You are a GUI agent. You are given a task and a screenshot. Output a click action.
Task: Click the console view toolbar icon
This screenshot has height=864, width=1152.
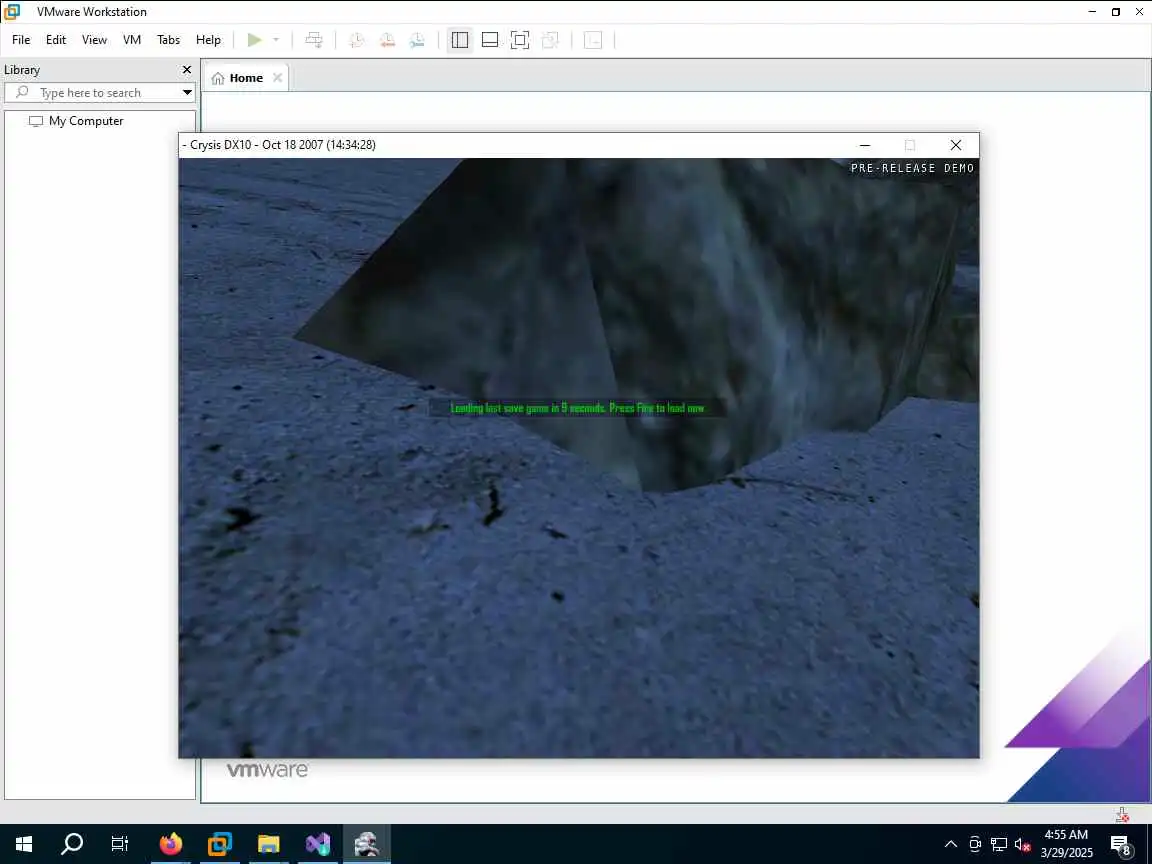(x=593, y=40)
